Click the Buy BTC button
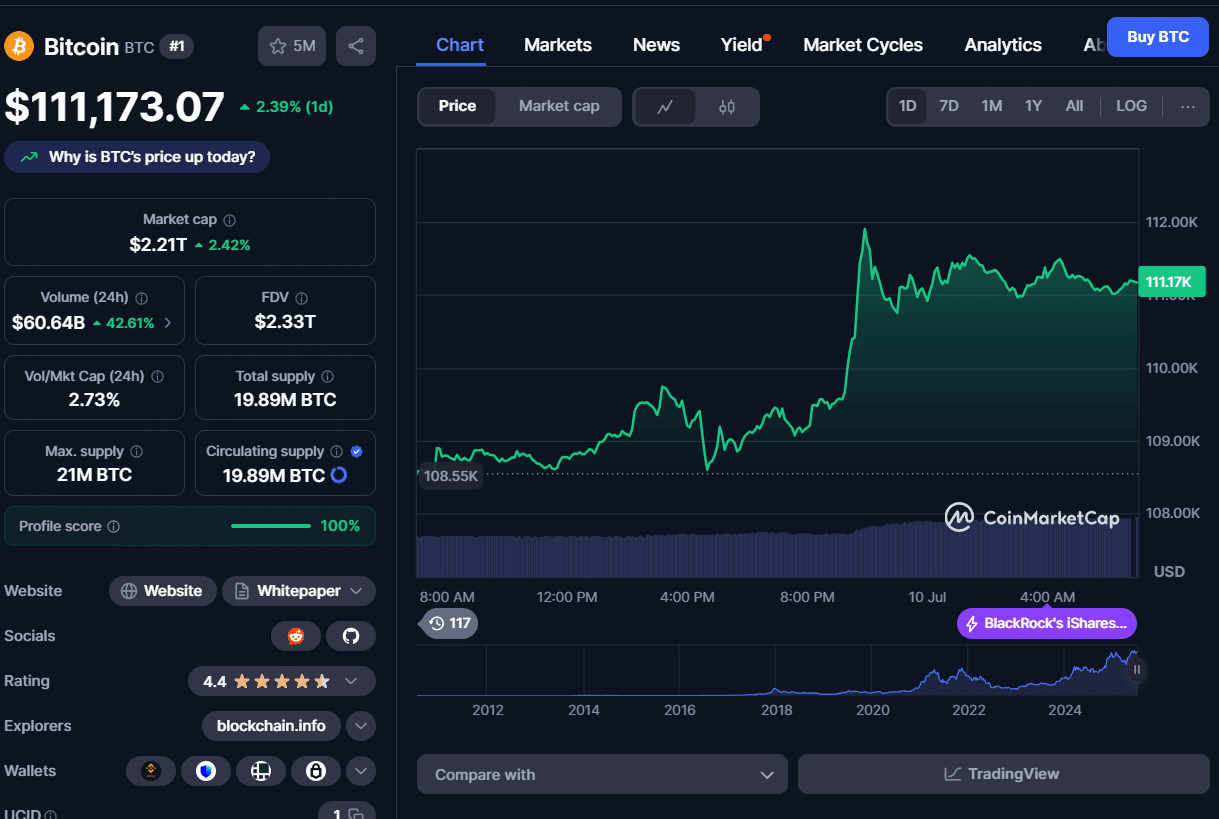This screenshot has height=819, width=1219. (x=1158, y=37)
